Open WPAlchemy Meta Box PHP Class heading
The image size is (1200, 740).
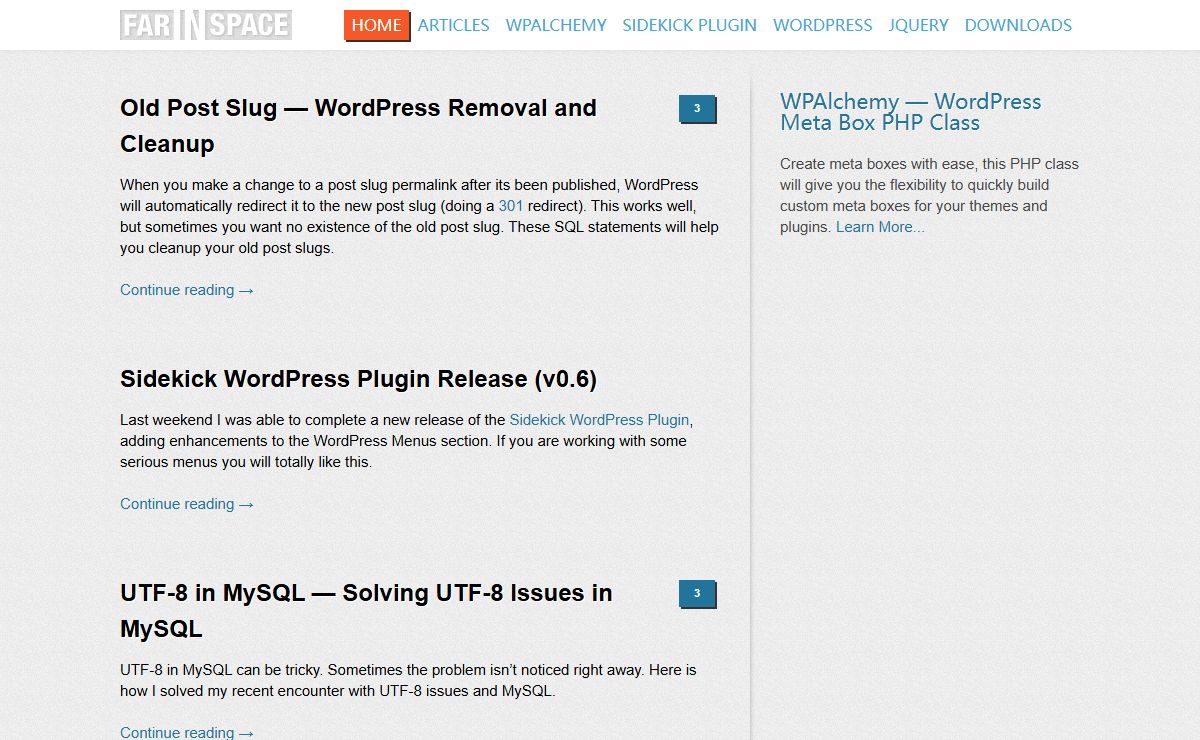pos(911,112)
